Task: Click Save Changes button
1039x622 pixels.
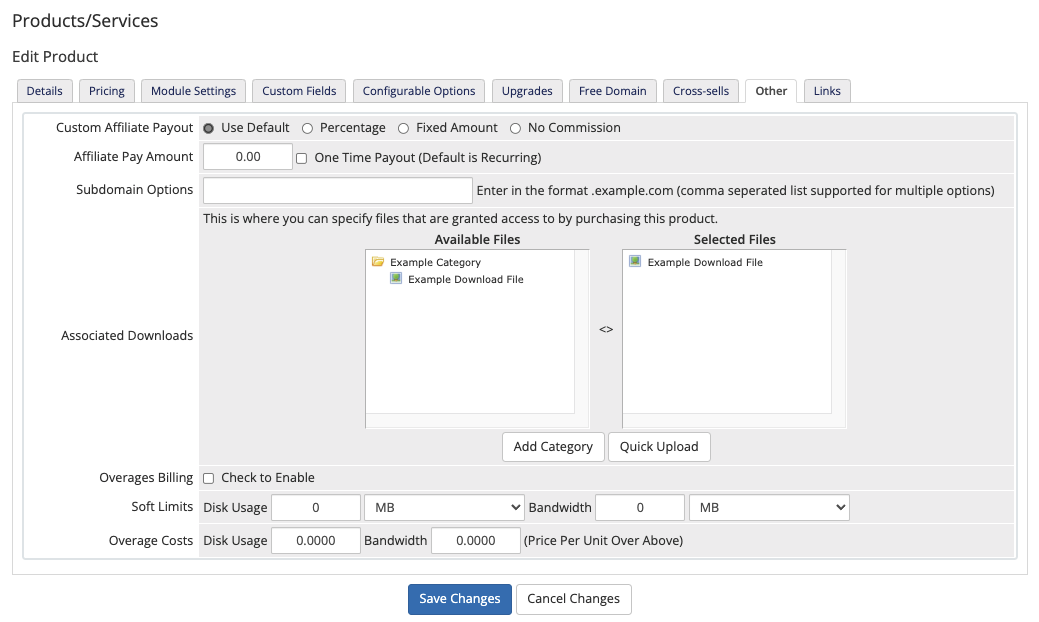Action: click(x=460, y=599)
